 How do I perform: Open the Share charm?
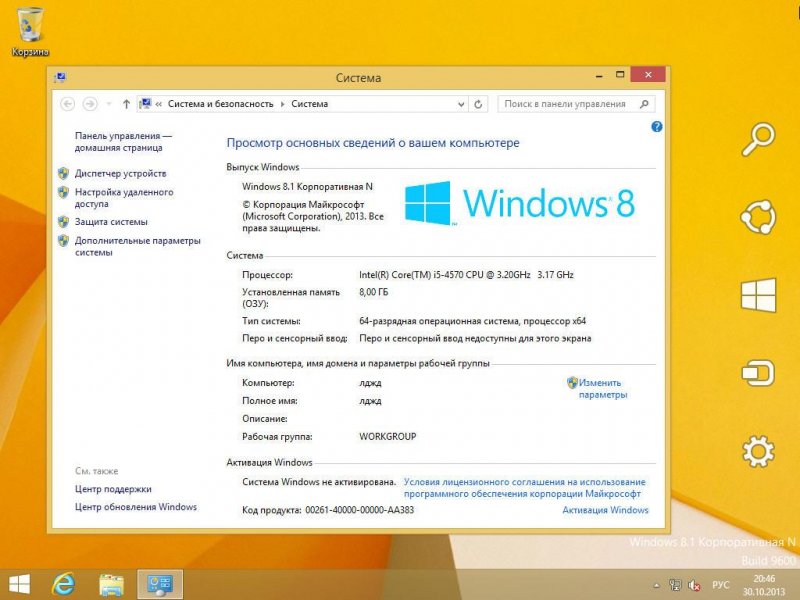coord(758,217)
